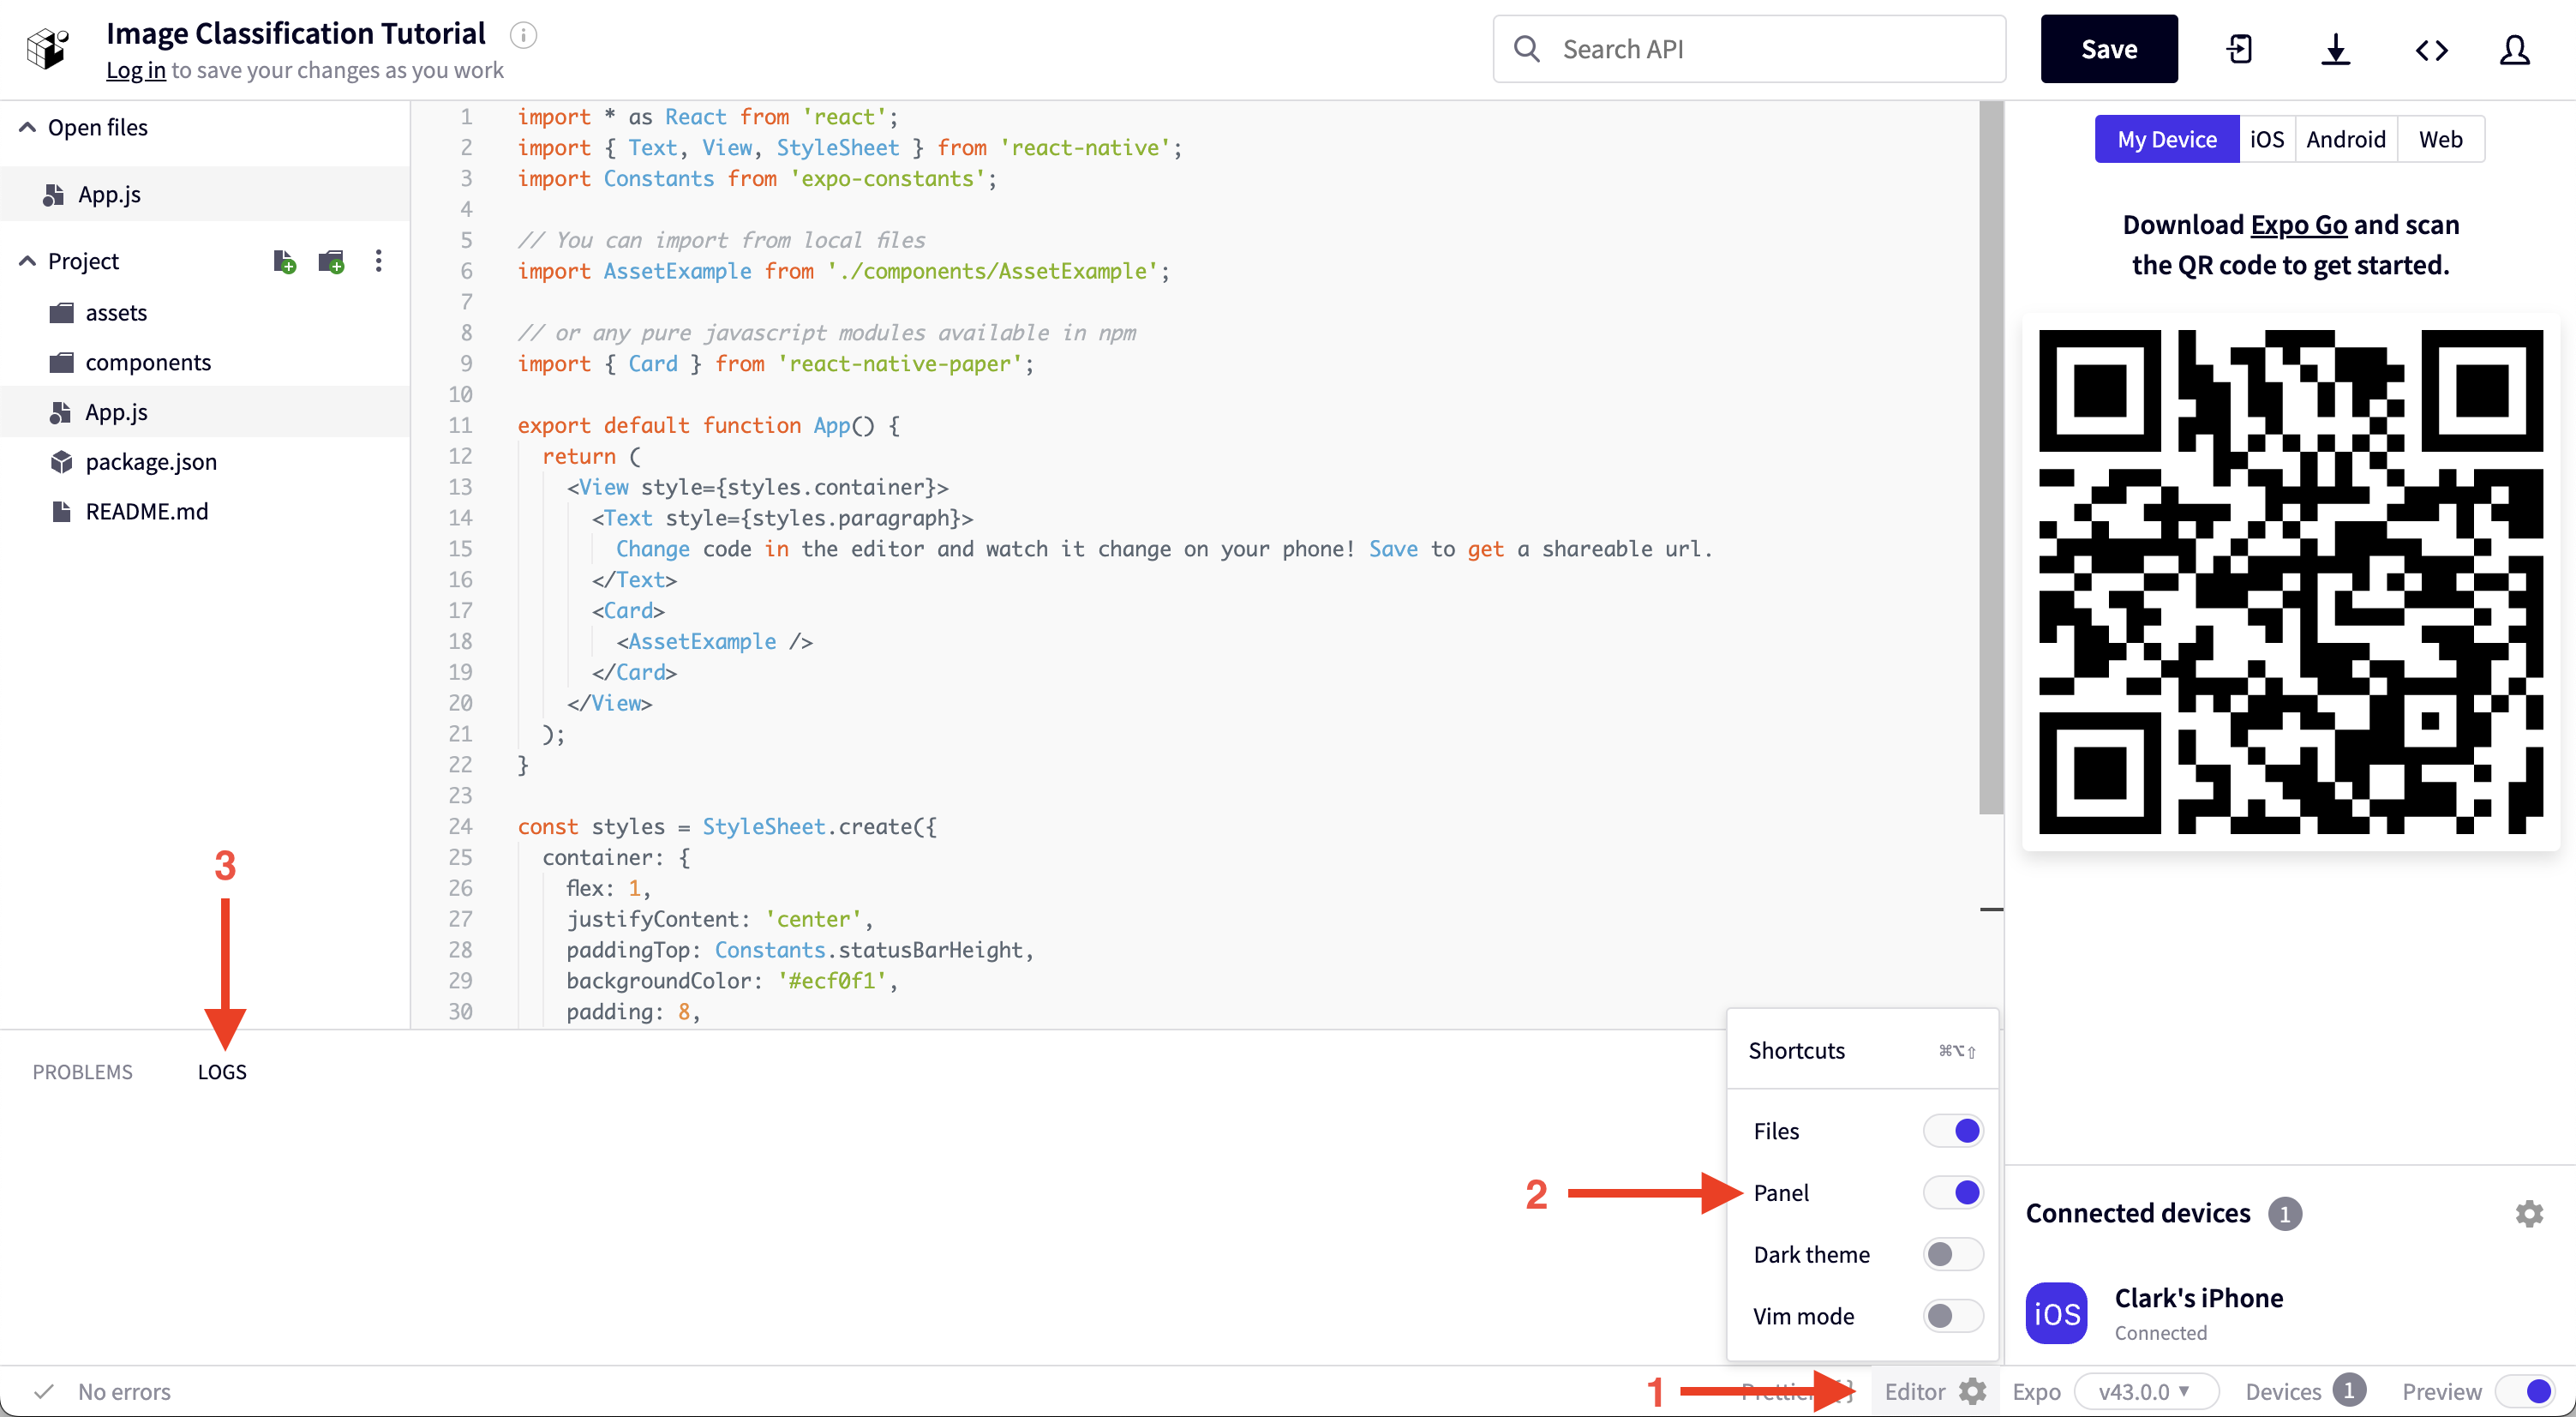Enable the Vim mode switch
The image size is (2576, 1417).
[x=1953, y=1316]
